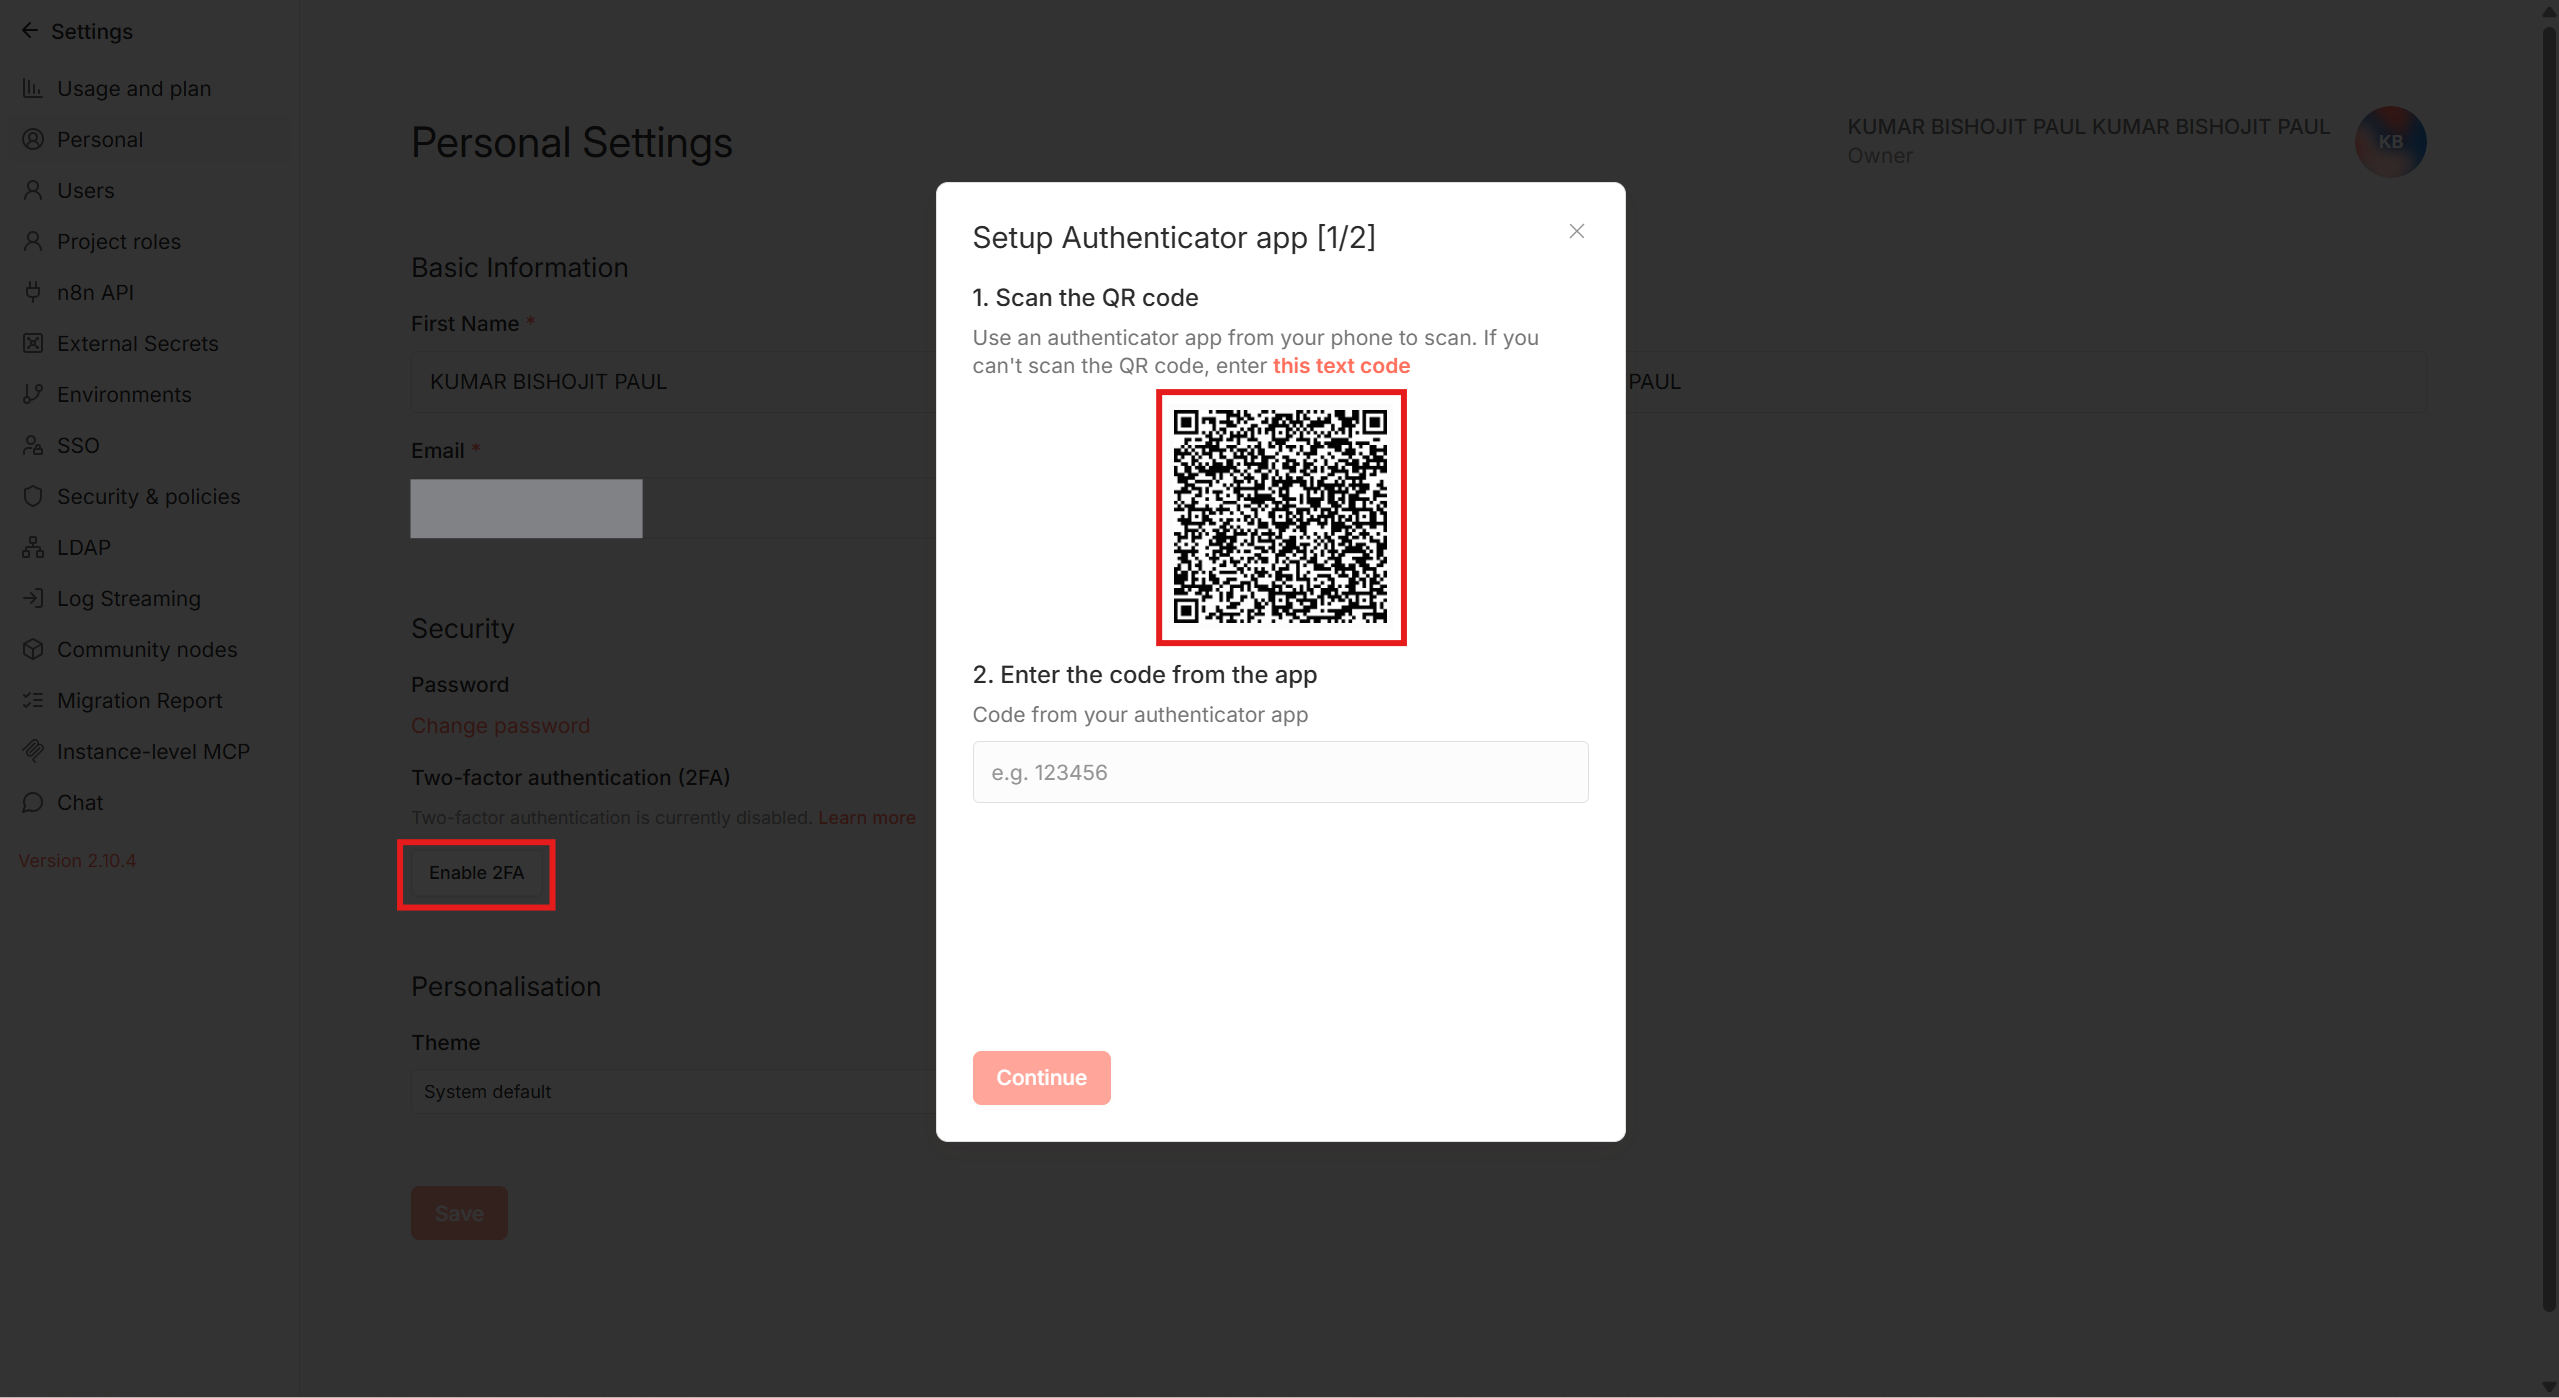Click the Email input field
The height and width of the screenshot is (1398, 2559).
tap(673, 508)
